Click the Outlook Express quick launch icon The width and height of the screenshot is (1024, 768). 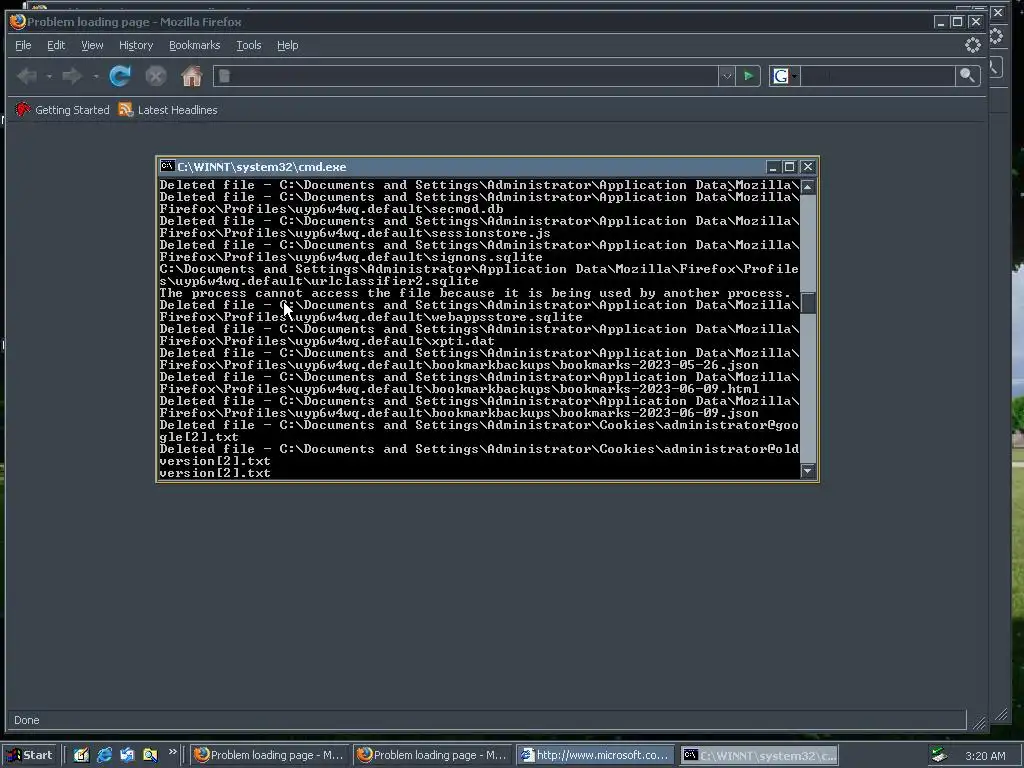tap(127, 755)
